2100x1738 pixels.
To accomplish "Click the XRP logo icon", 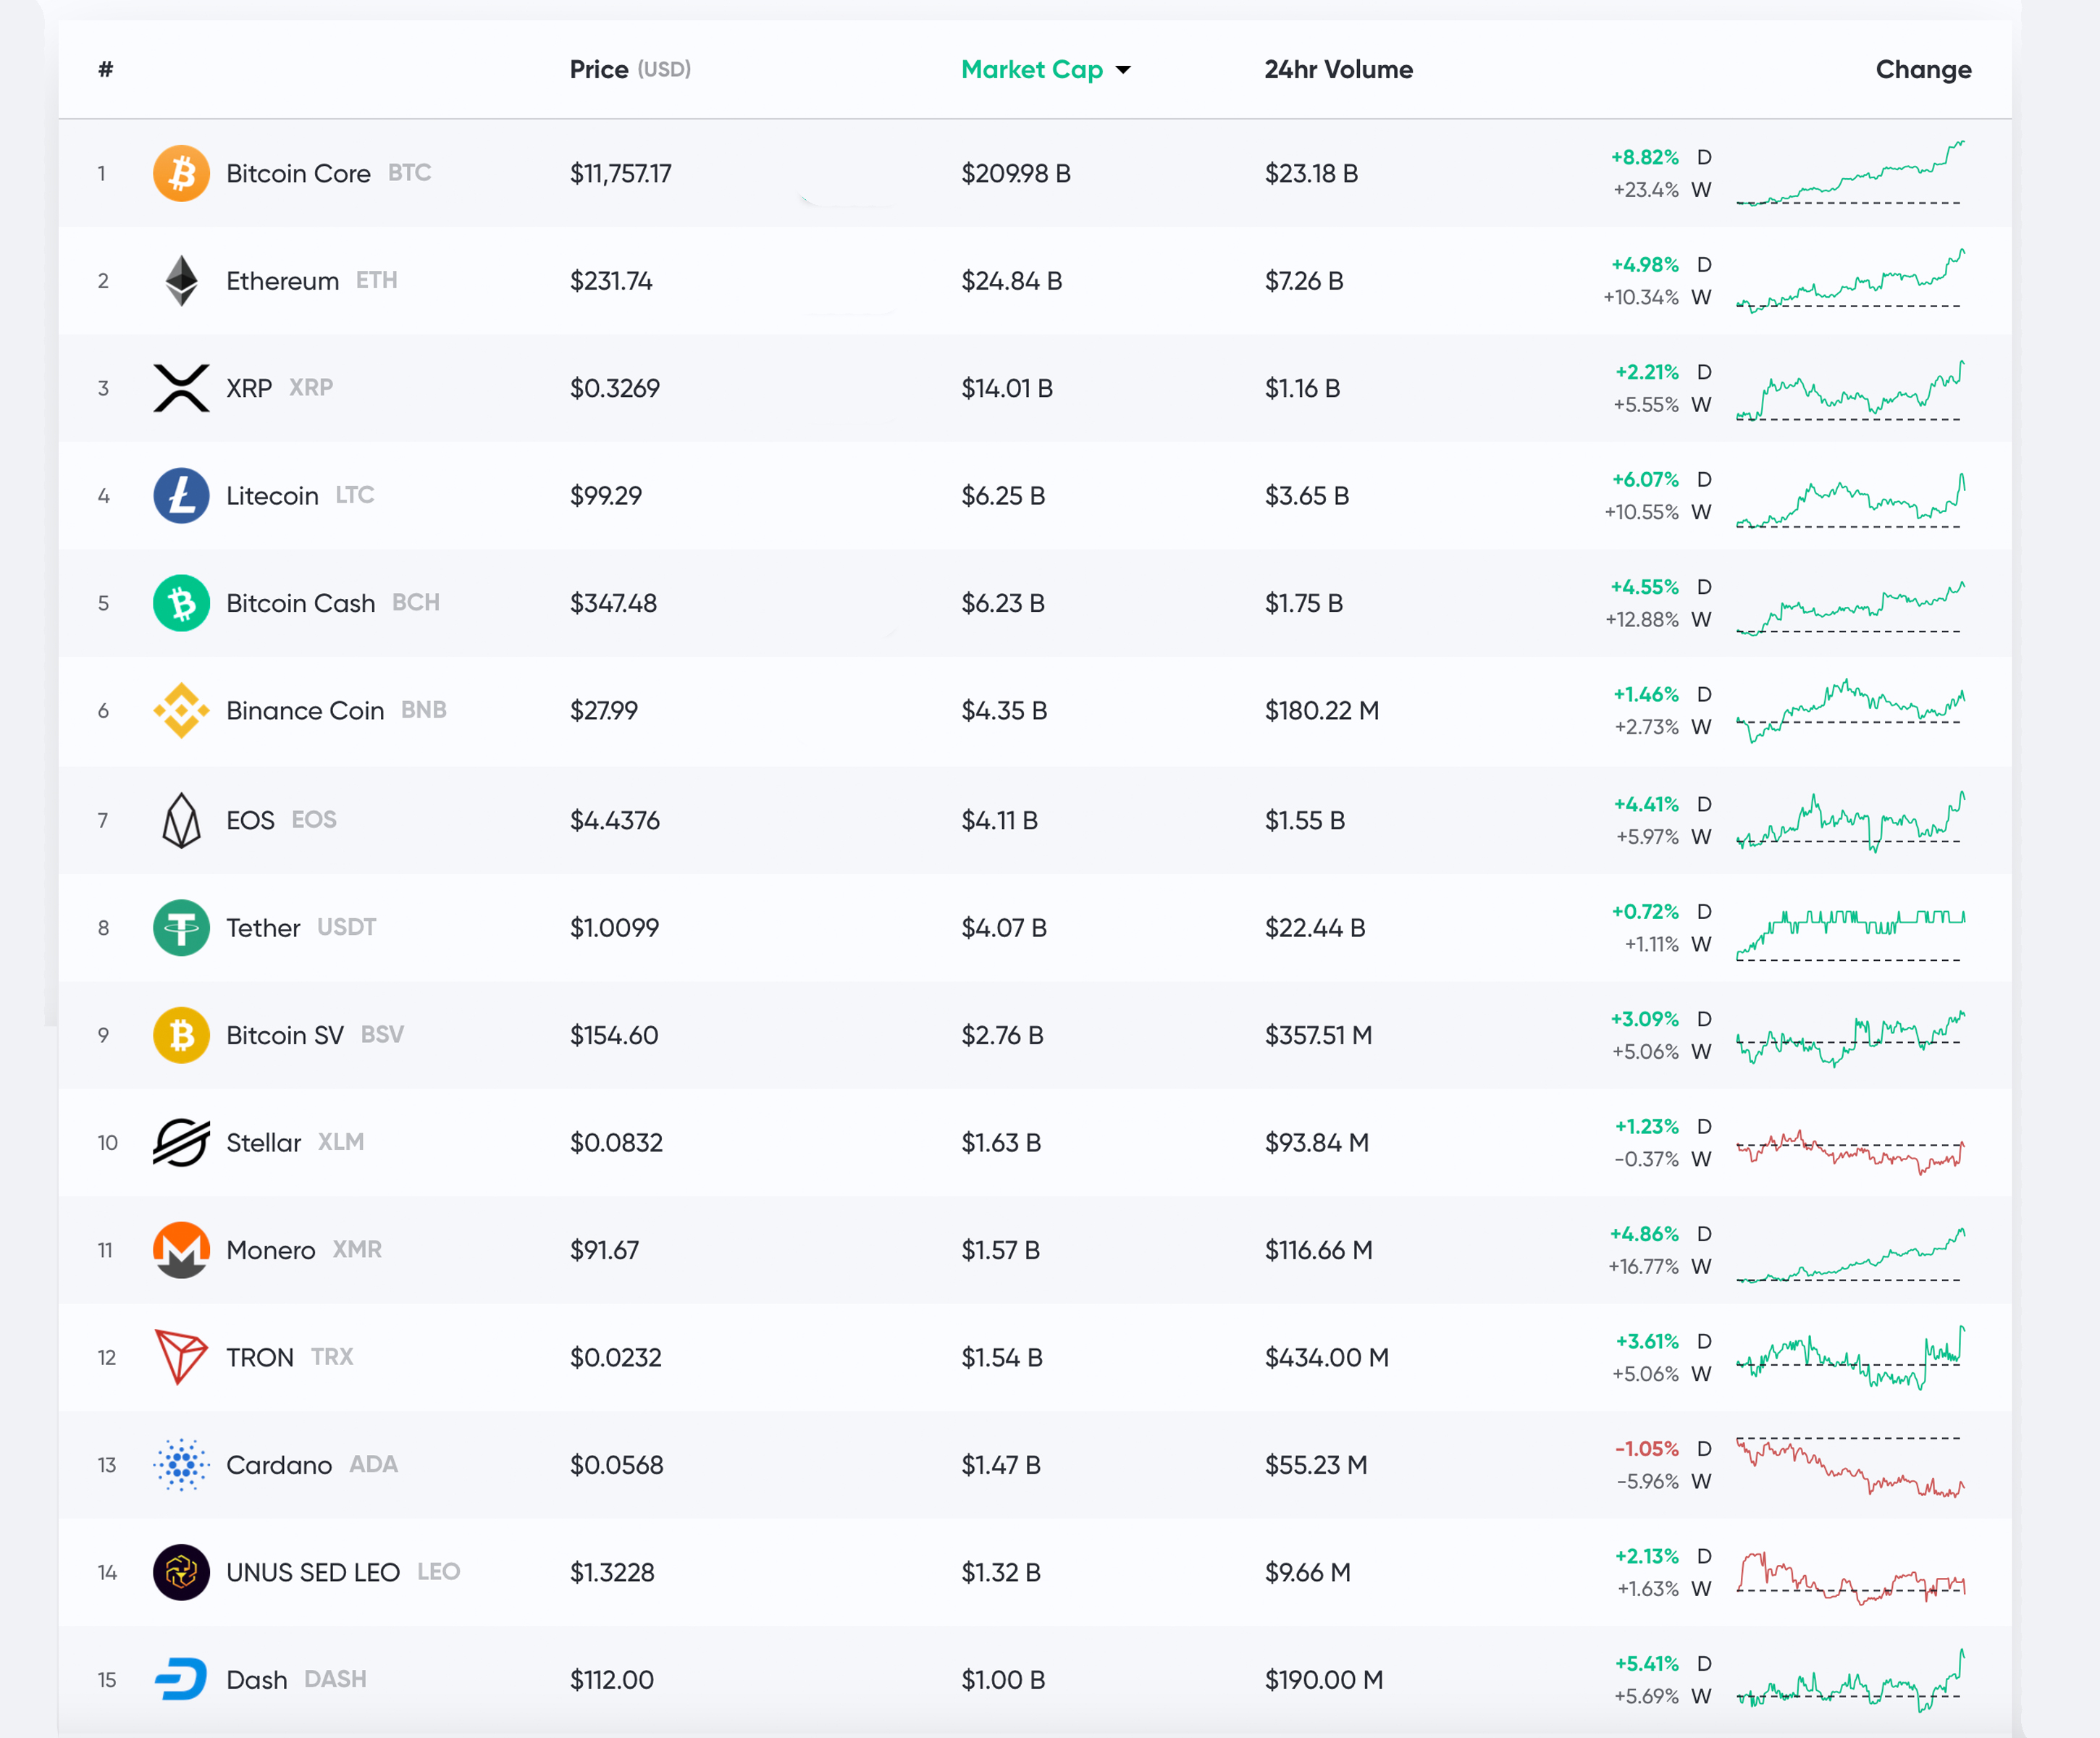I will [181, 388].
